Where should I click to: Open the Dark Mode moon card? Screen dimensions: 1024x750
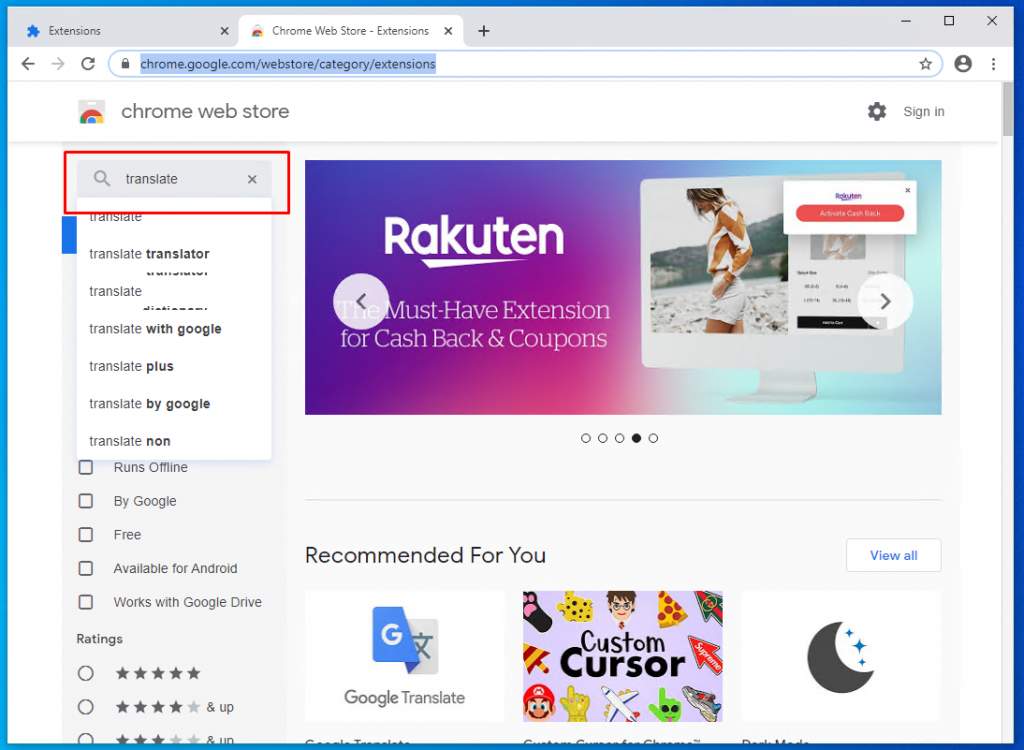841,657
